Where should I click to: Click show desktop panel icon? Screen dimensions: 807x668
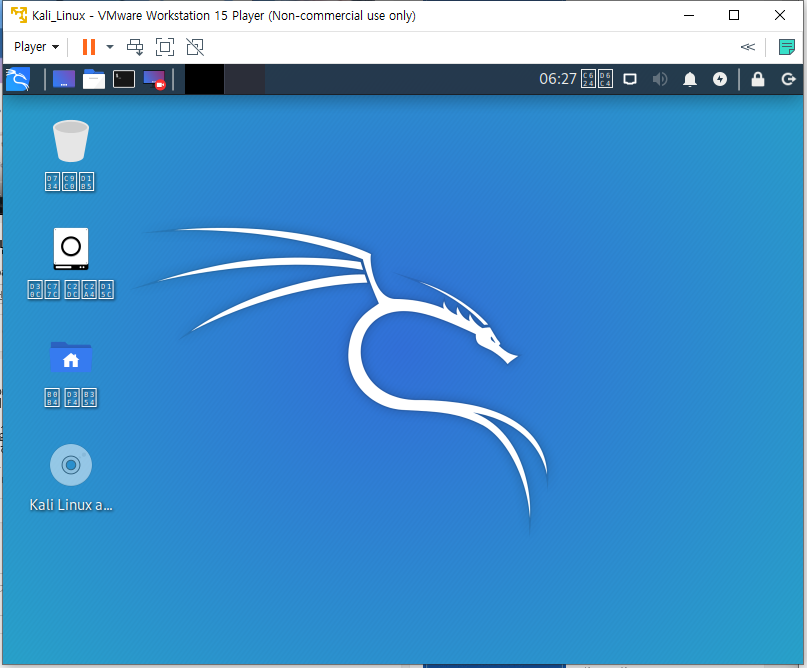click(x=64, y=79)
